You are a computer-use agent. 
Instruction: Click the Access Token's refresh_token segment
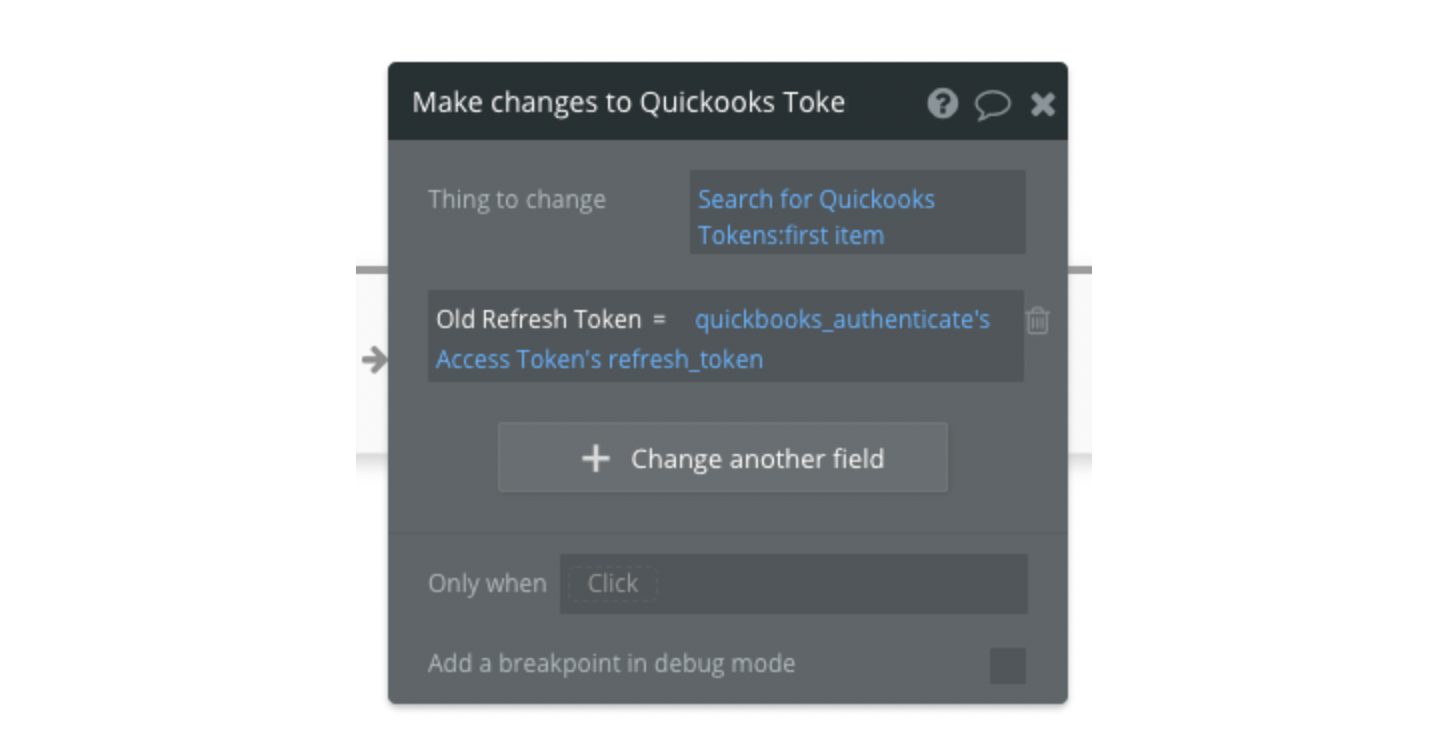coord(599,359)
